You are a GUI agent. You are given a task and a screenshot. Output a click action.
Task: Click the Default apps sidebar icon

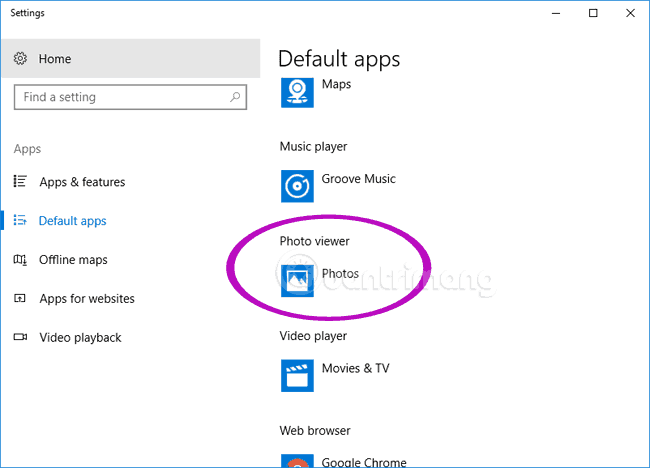pos(20,220)
